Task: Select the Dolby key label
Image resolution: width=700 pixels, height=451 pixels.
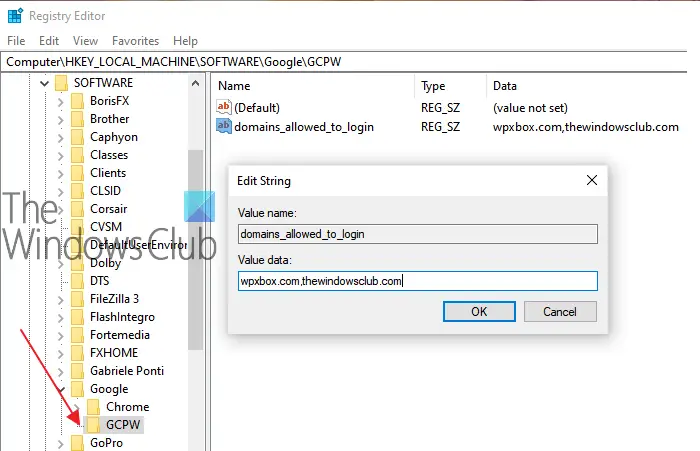Action: click(x=105, y=263)
